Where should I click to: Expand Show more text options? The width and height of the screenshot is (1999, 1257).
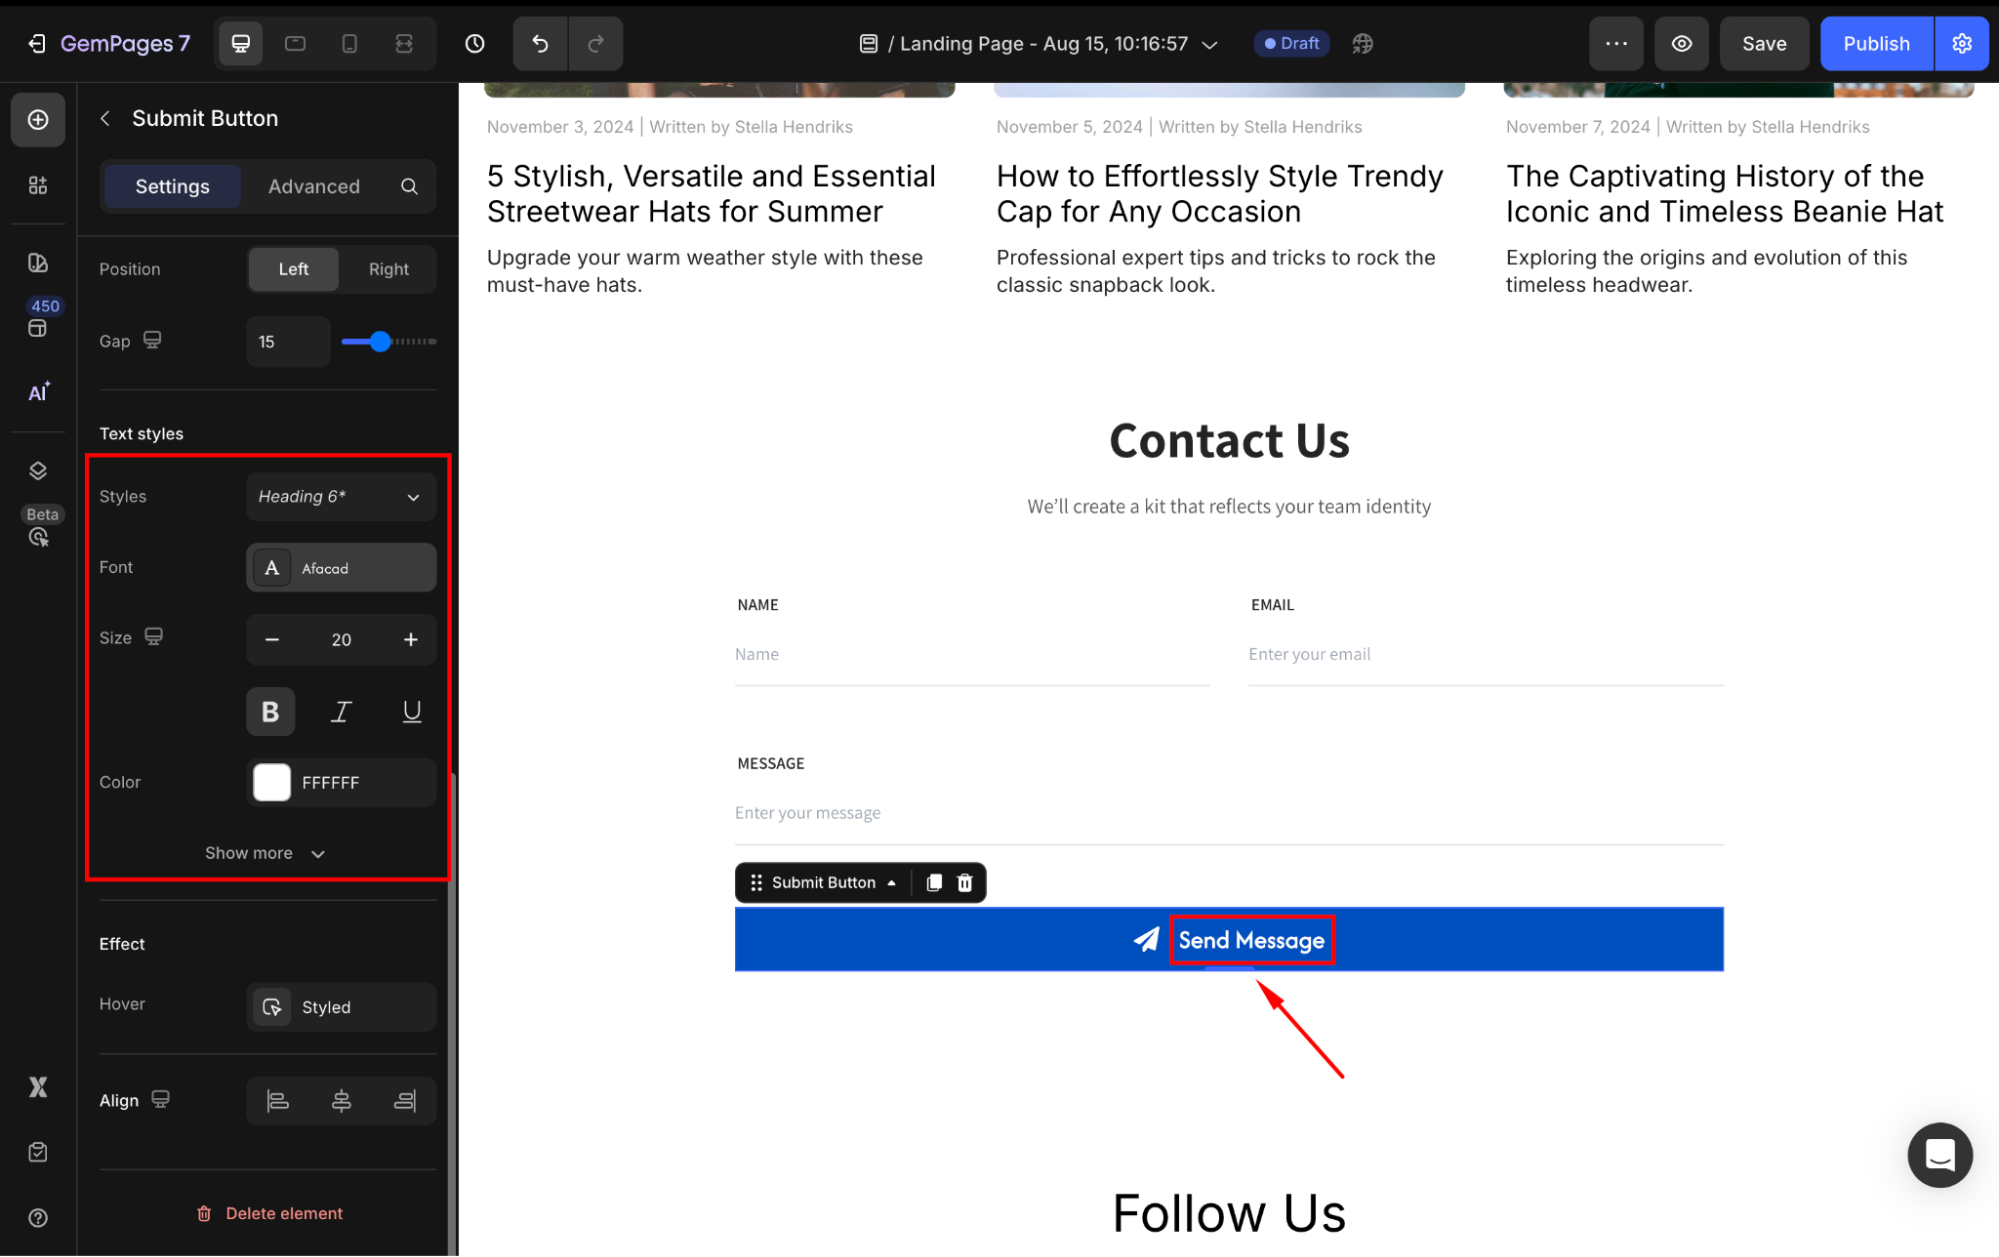tap(265, 853)
